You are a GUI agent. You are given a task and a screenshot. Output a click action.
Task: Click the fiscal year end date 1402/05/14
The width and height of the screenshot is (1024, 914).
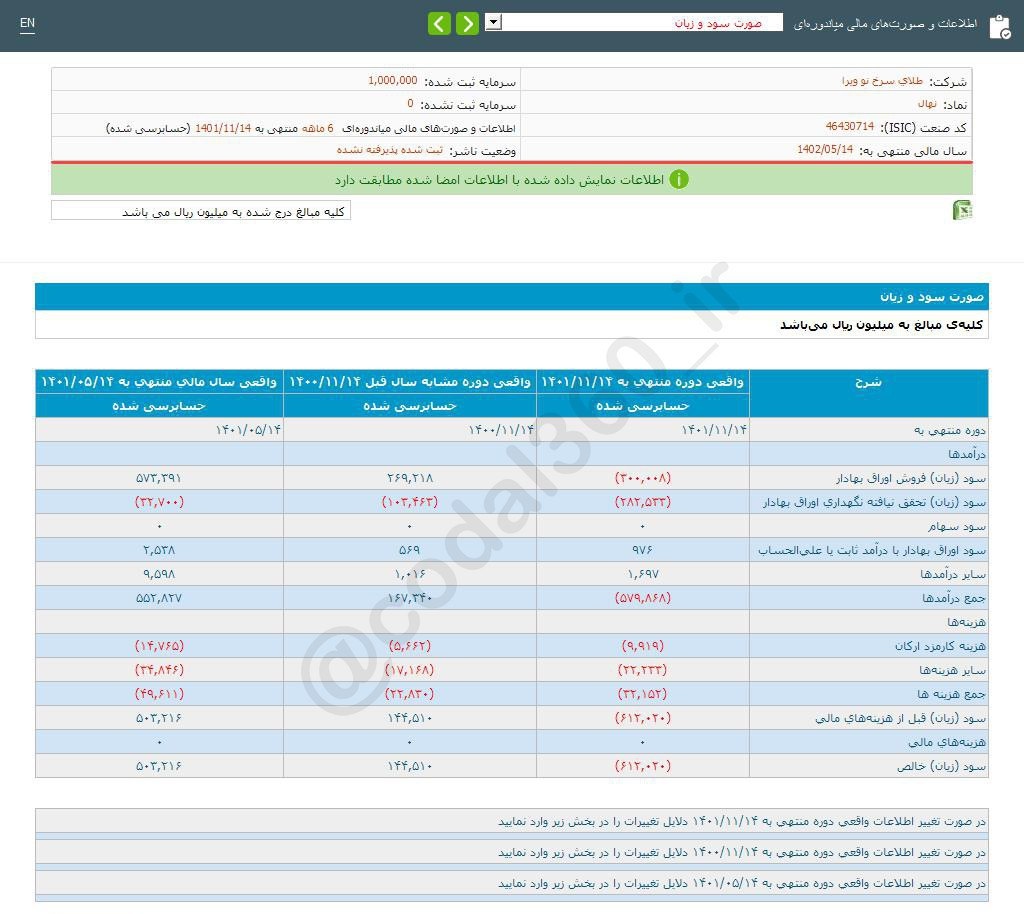point(825,150)
